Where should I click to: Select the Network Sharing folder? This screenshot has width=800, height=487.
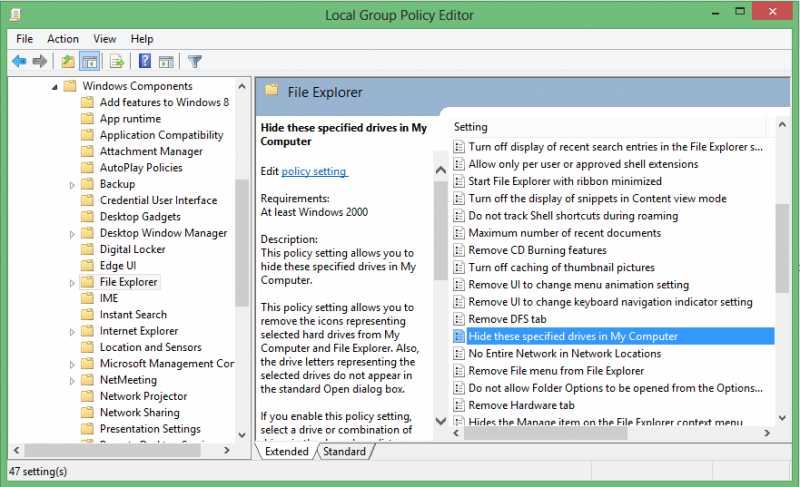tap(140, 413)
